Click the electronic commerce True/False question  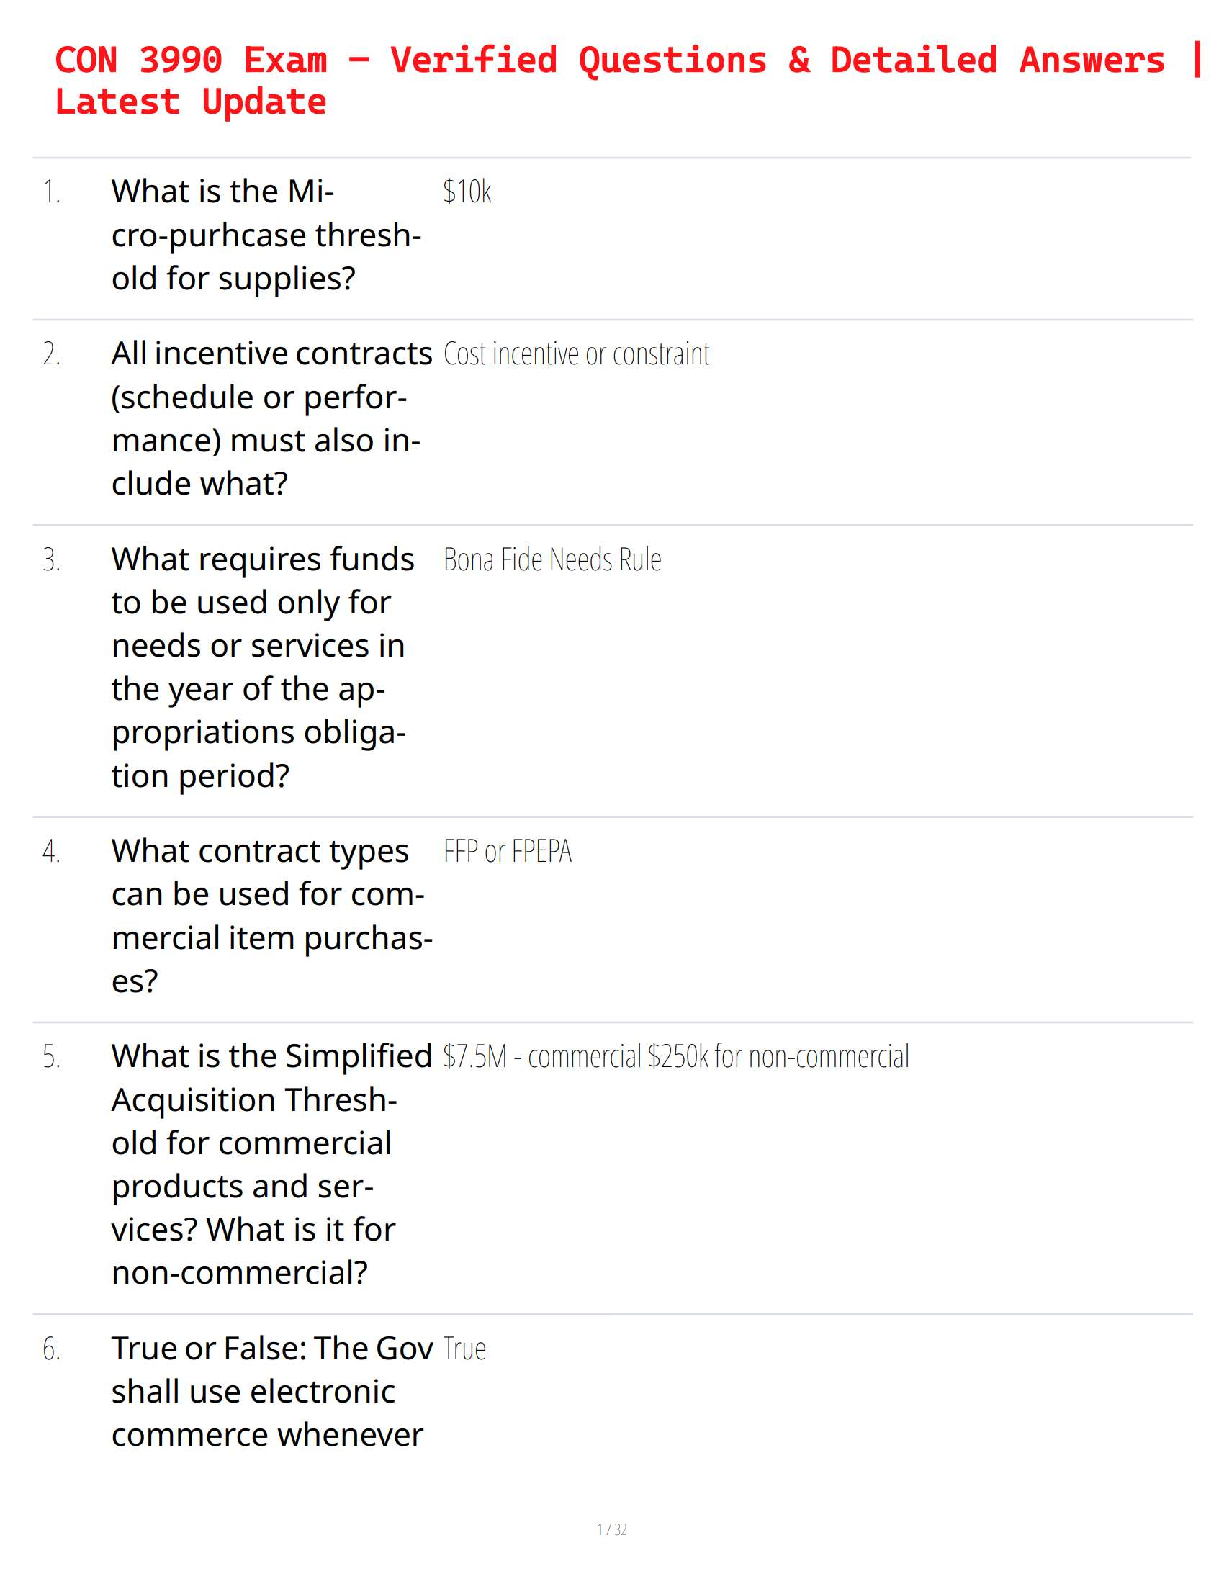click(x=272, y=1391)
